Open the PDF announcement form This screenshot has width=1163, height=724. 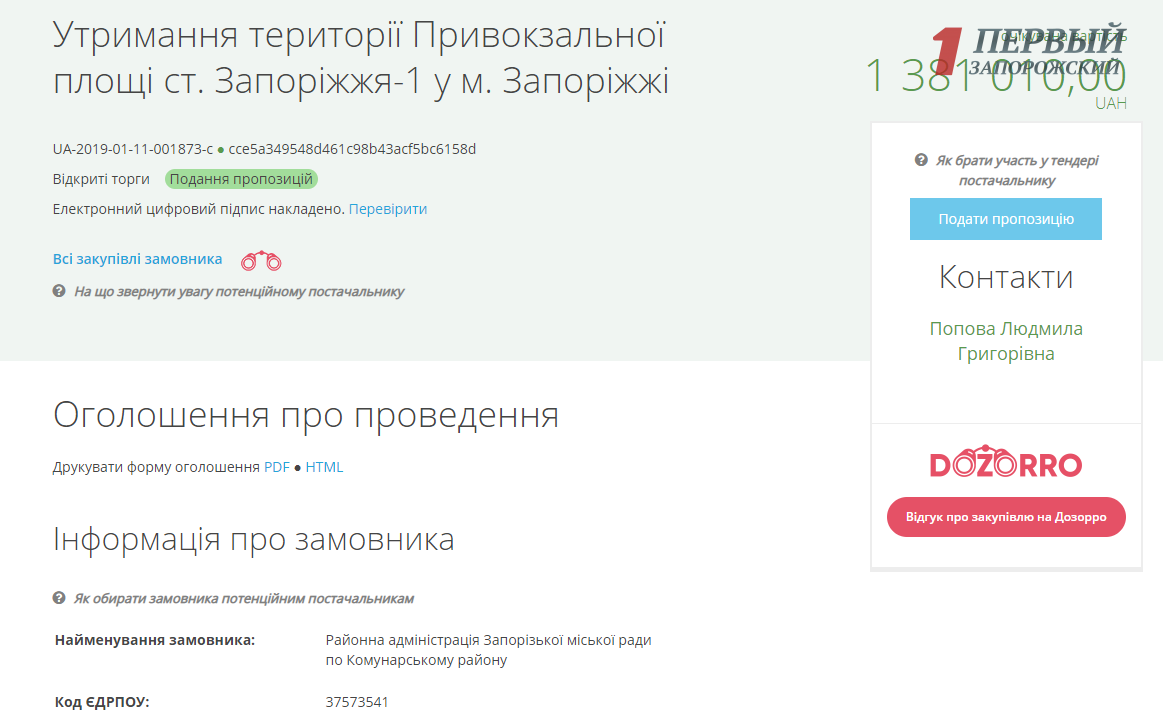click(276, 467)
